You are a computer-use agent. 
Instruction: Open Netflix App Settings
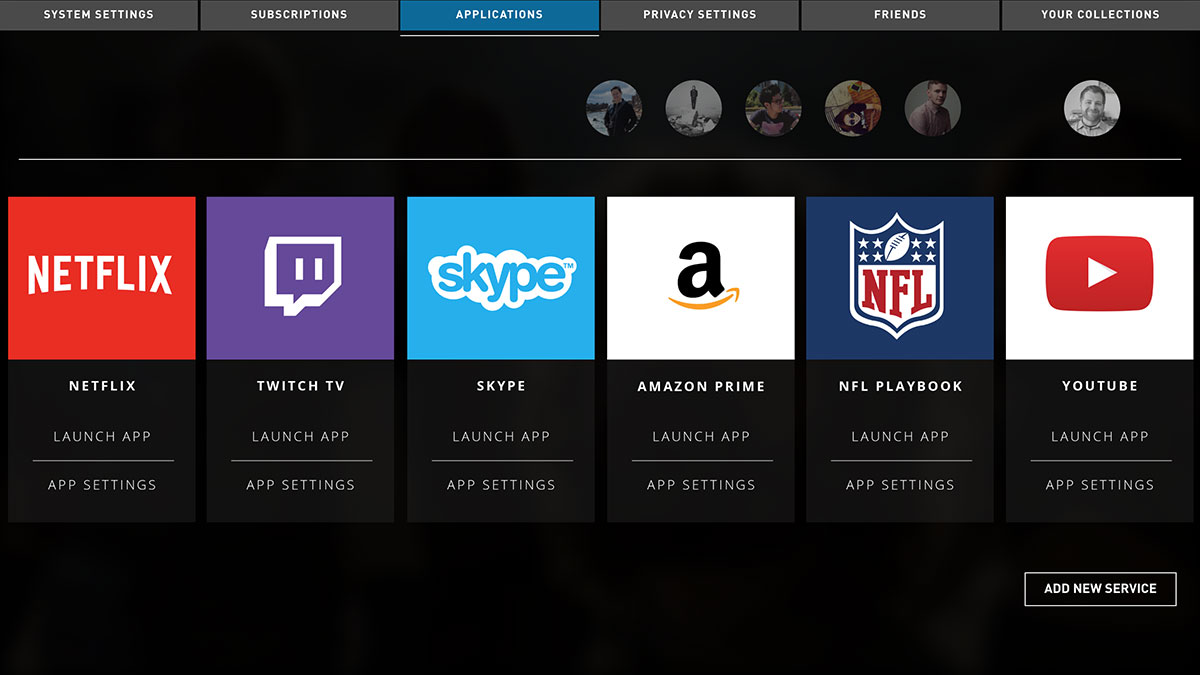point(102,485)
